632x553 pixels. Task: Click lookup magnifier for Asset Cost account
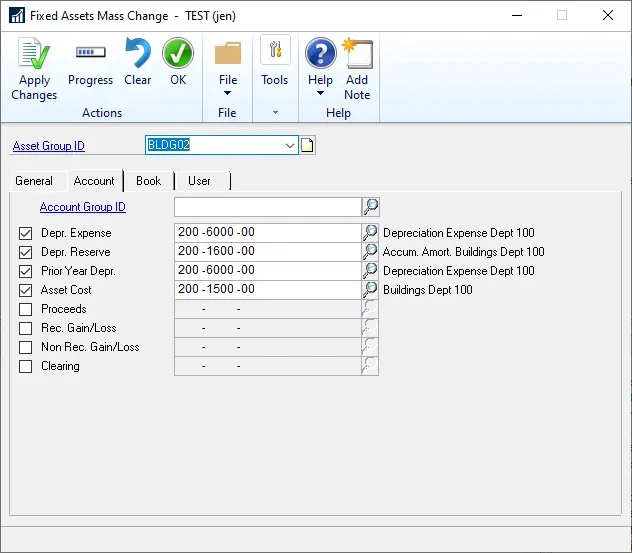coord(370,290)
